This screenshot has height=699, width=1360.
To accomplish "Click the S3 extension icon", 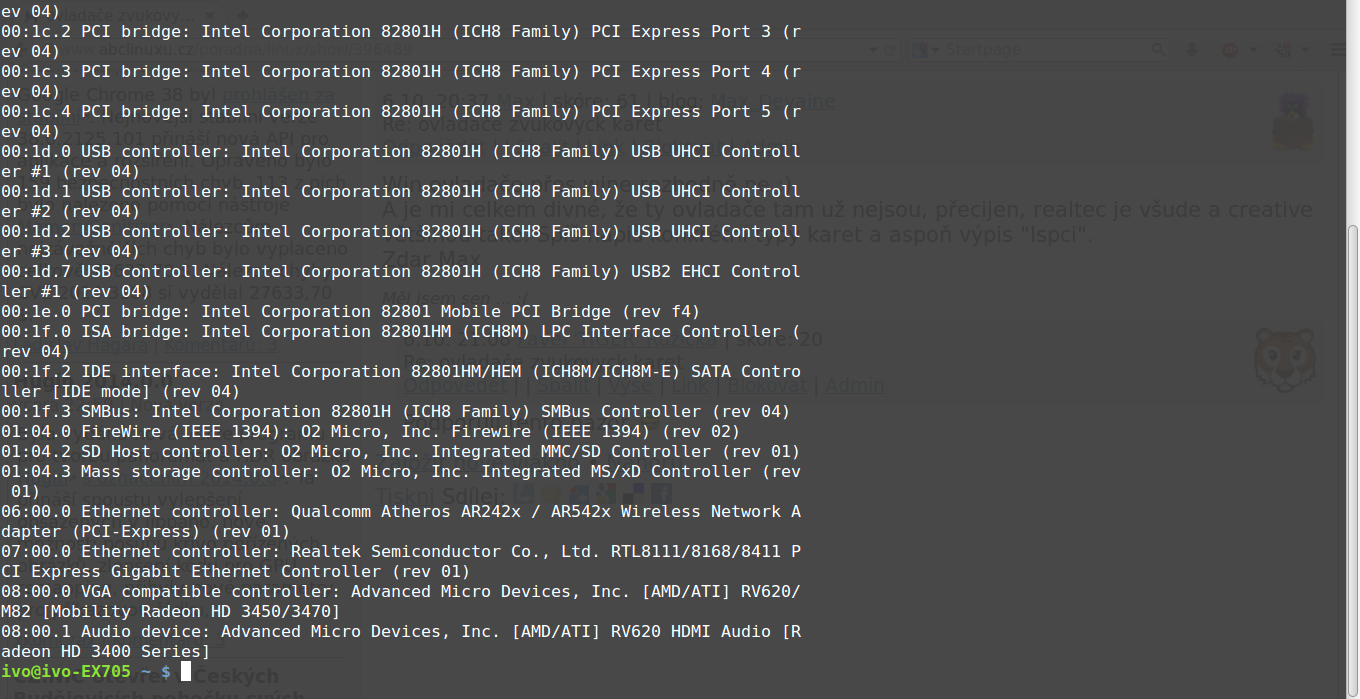I will coord(1281,49).
